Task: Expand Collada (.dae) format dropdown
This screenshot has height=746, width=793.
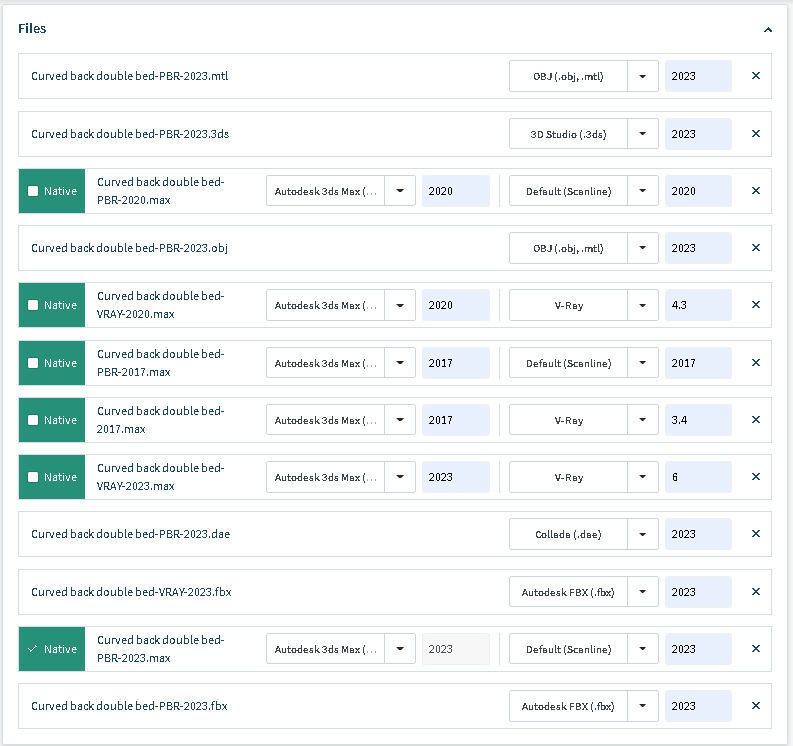Action: 643,534
